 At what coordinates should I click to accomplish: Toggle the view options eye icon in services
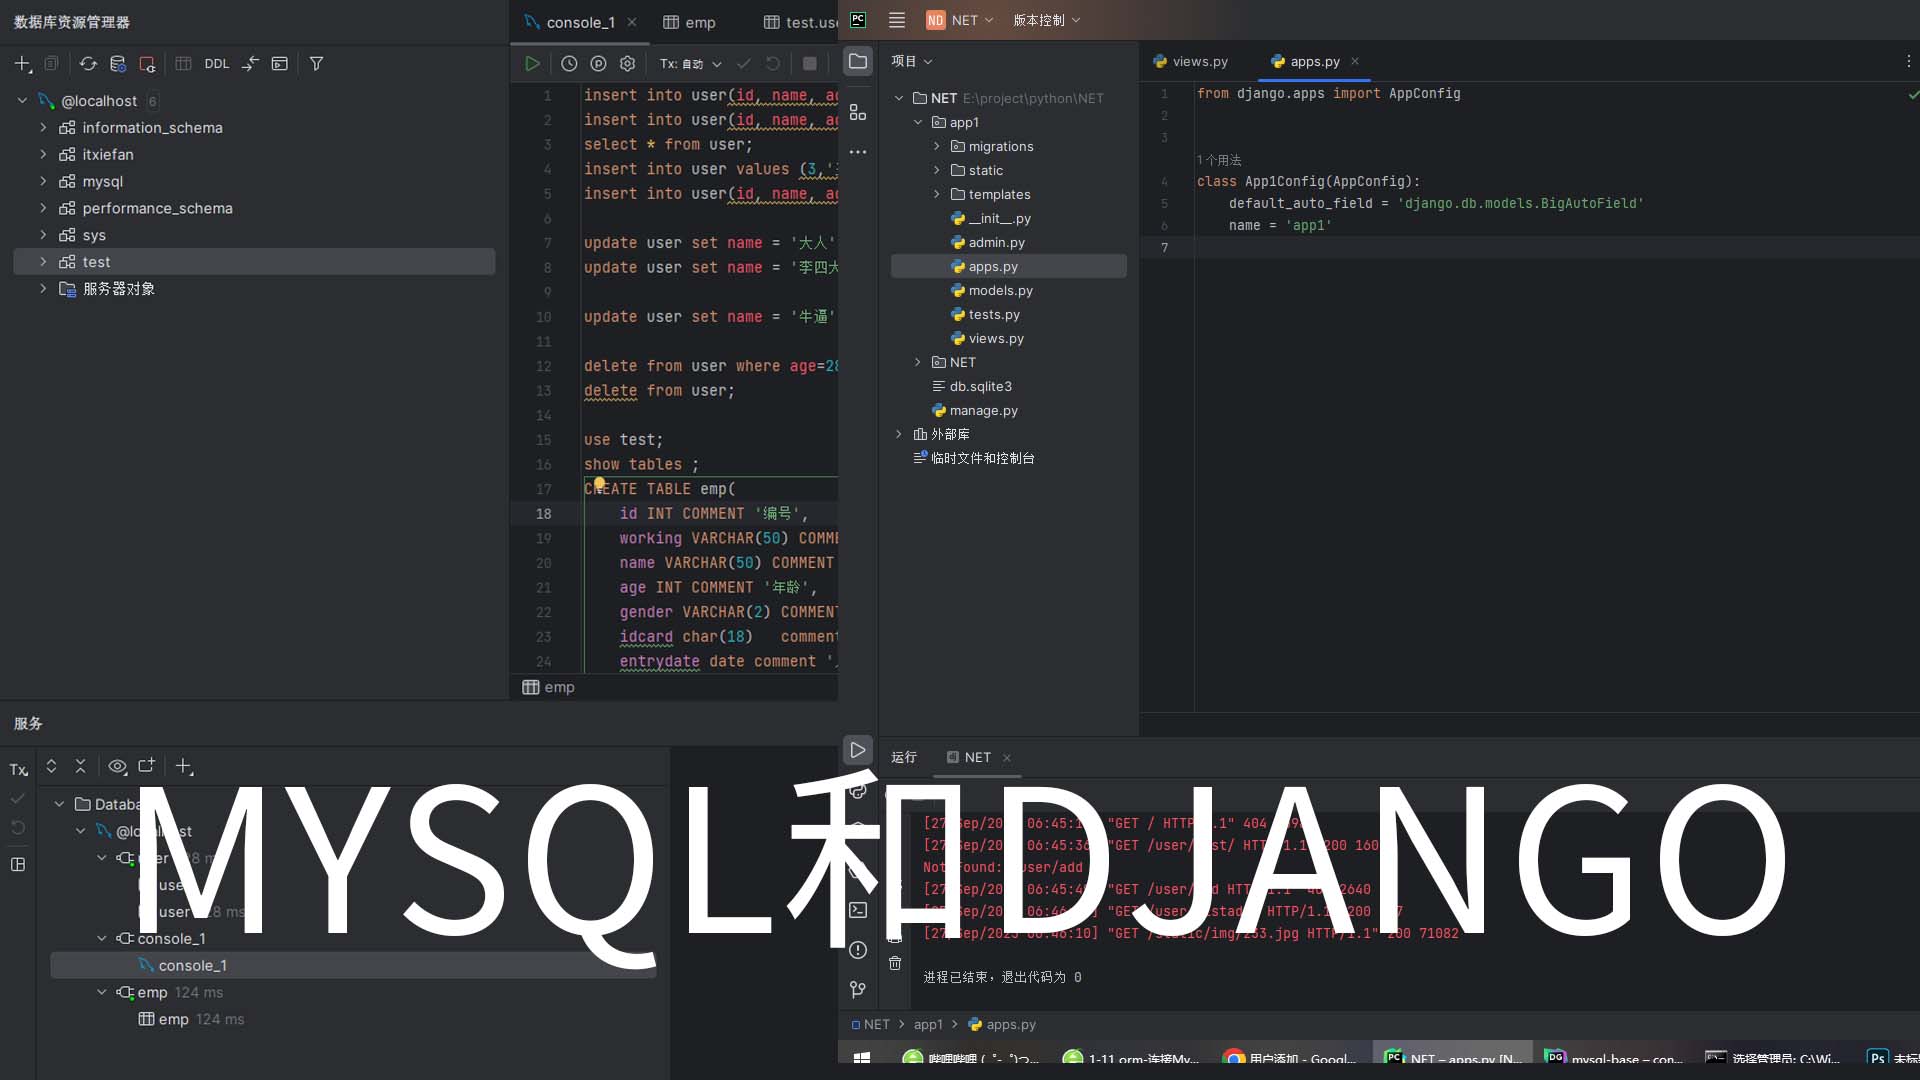pyautogui.click(x=117, y=767)
